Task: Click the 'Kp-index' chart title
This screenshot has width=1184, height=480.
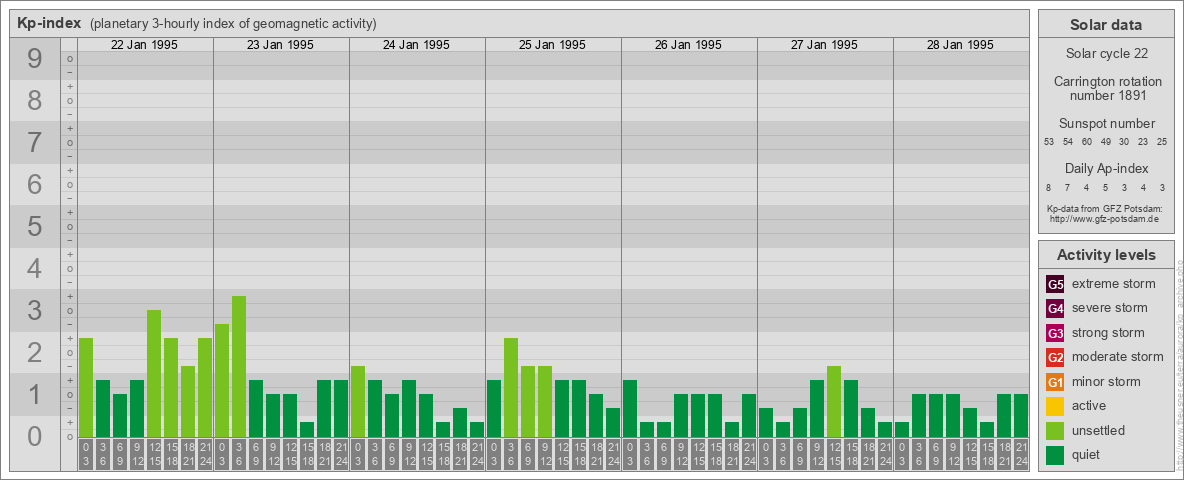Action: pos(49,23)
